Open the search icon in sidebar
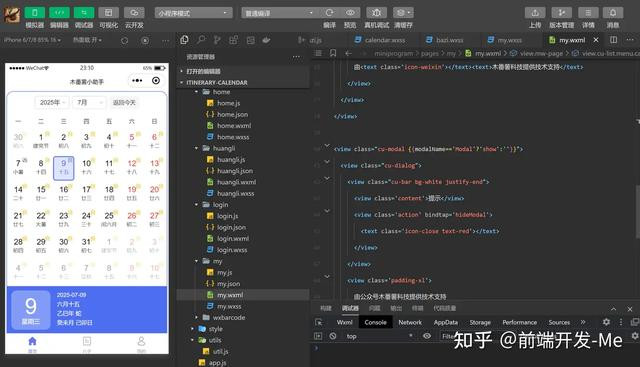This screenshot has height=367, width=640. 201,40
